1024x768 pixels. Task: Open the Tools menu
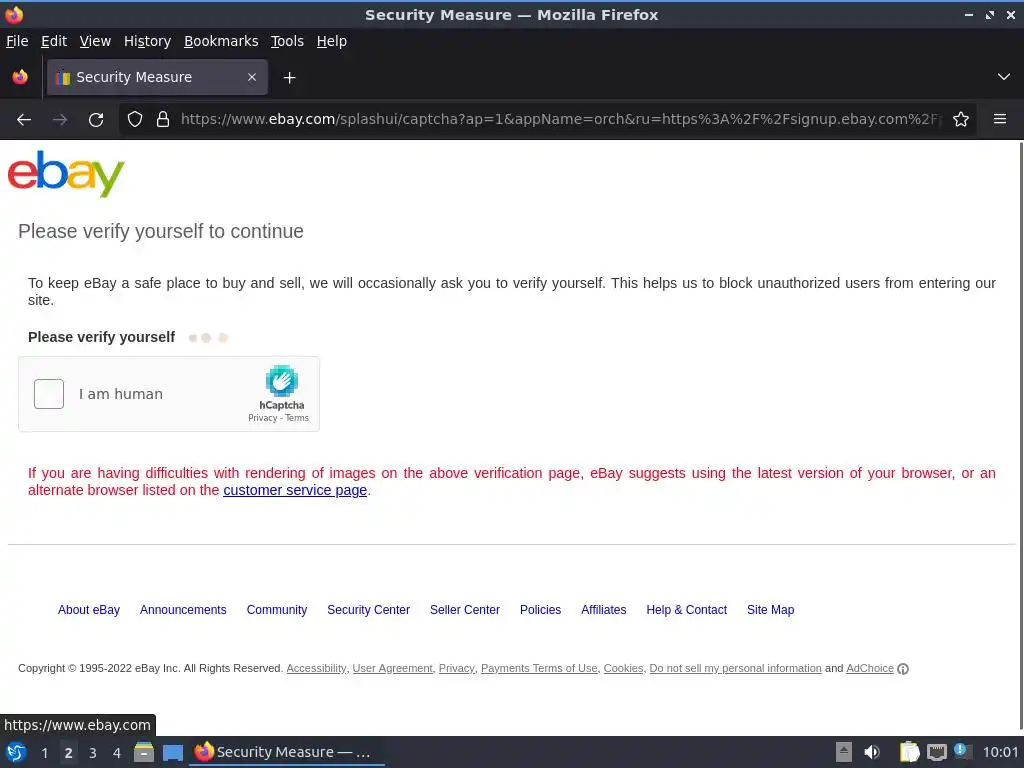click(x=287, y=41)
